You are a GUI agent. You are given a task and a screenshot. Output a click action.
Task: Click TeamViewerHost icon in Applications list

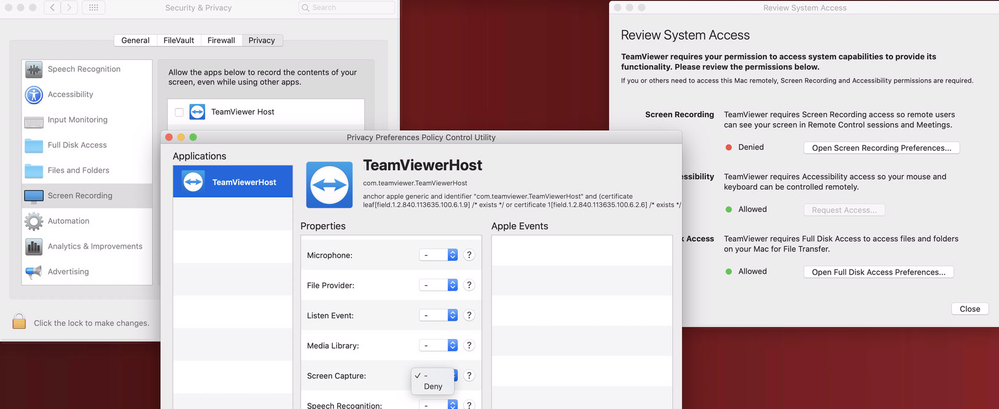192,182
